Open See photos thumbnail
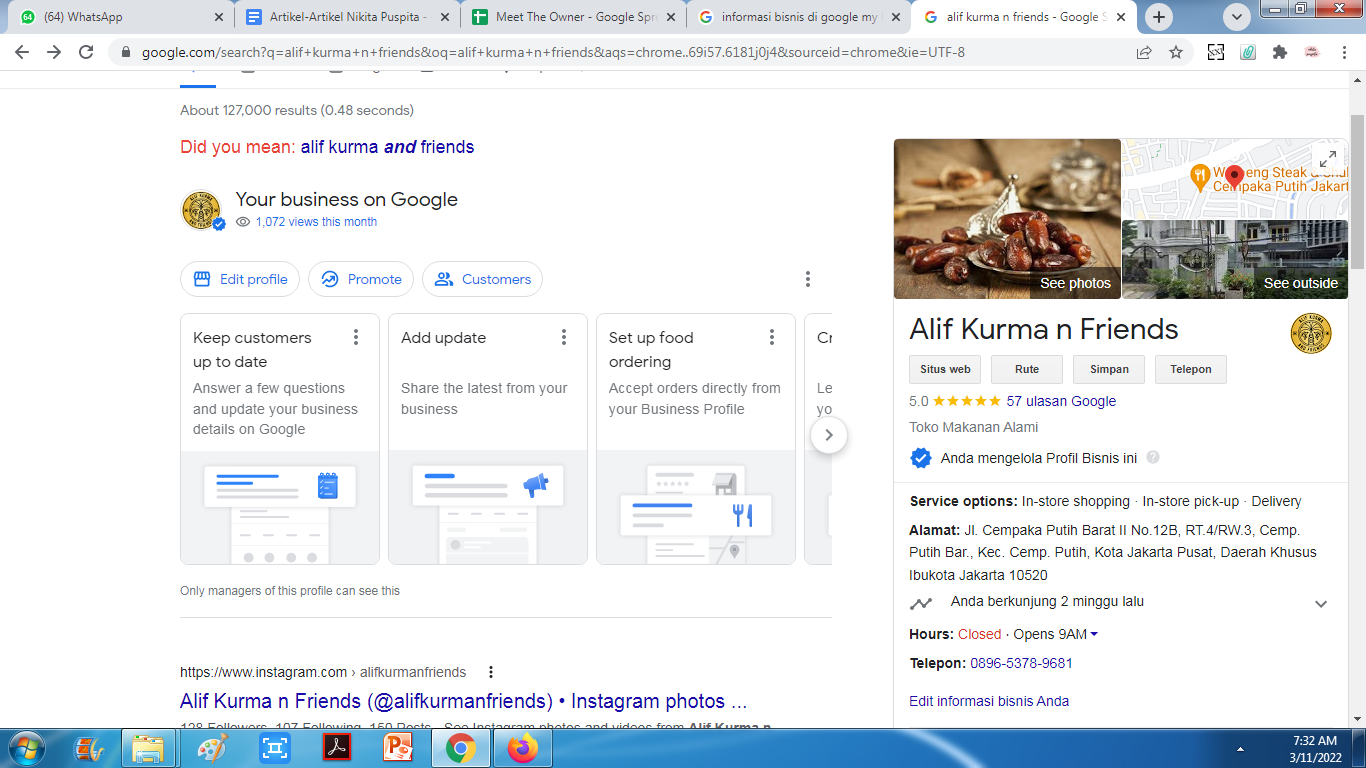The height and width of the screenshot is (768, 1366). 1007,219
